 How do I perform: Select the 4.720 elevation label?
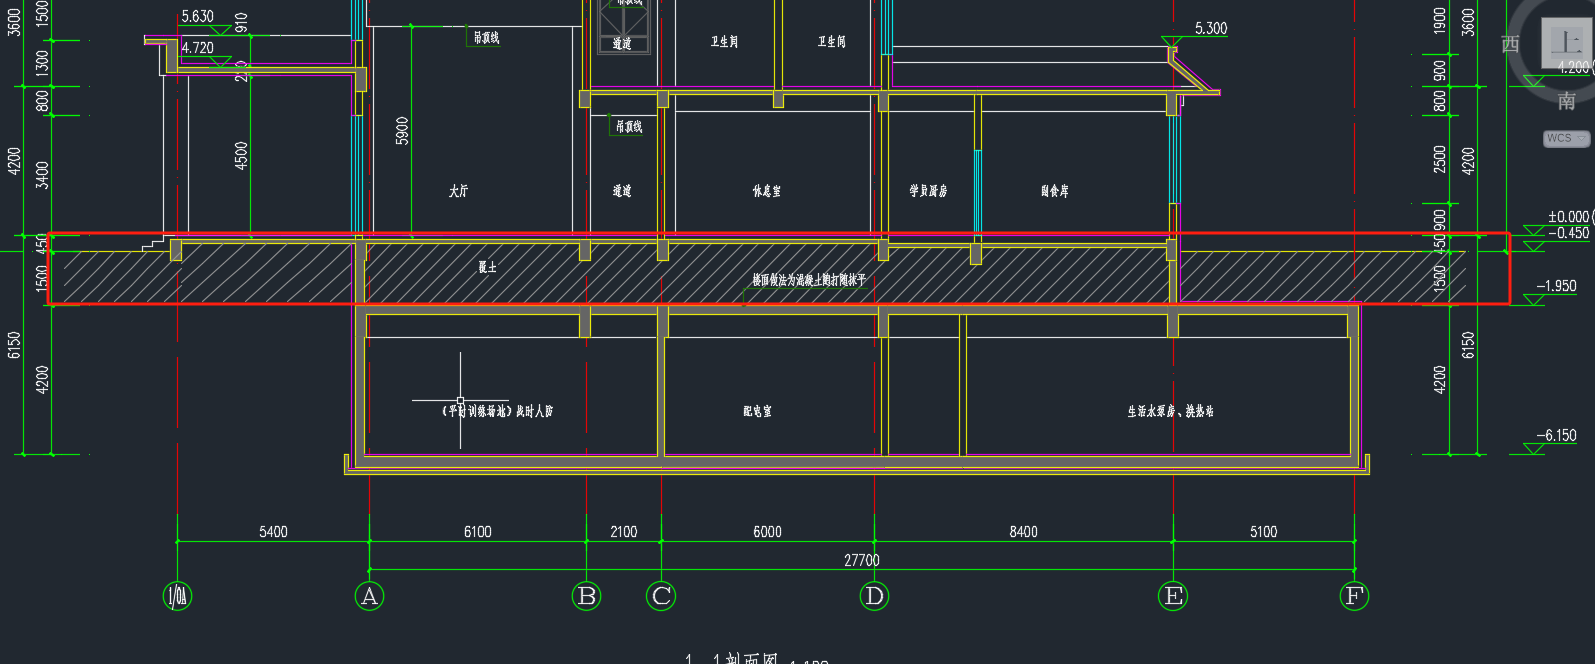197,47
